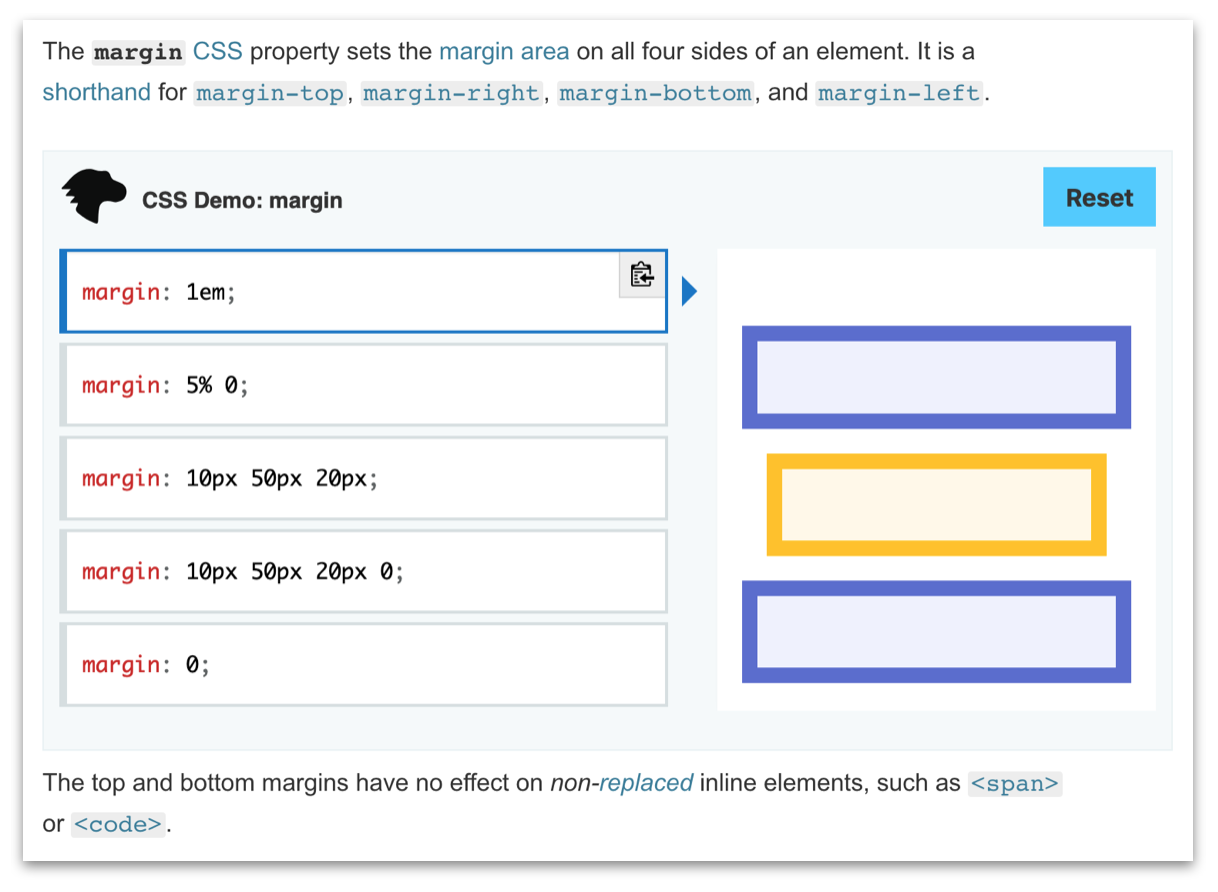The image size is (1218, 892).
Task: Go to margin-right property link
Action: pyautogui.click(x=451, y=94)
